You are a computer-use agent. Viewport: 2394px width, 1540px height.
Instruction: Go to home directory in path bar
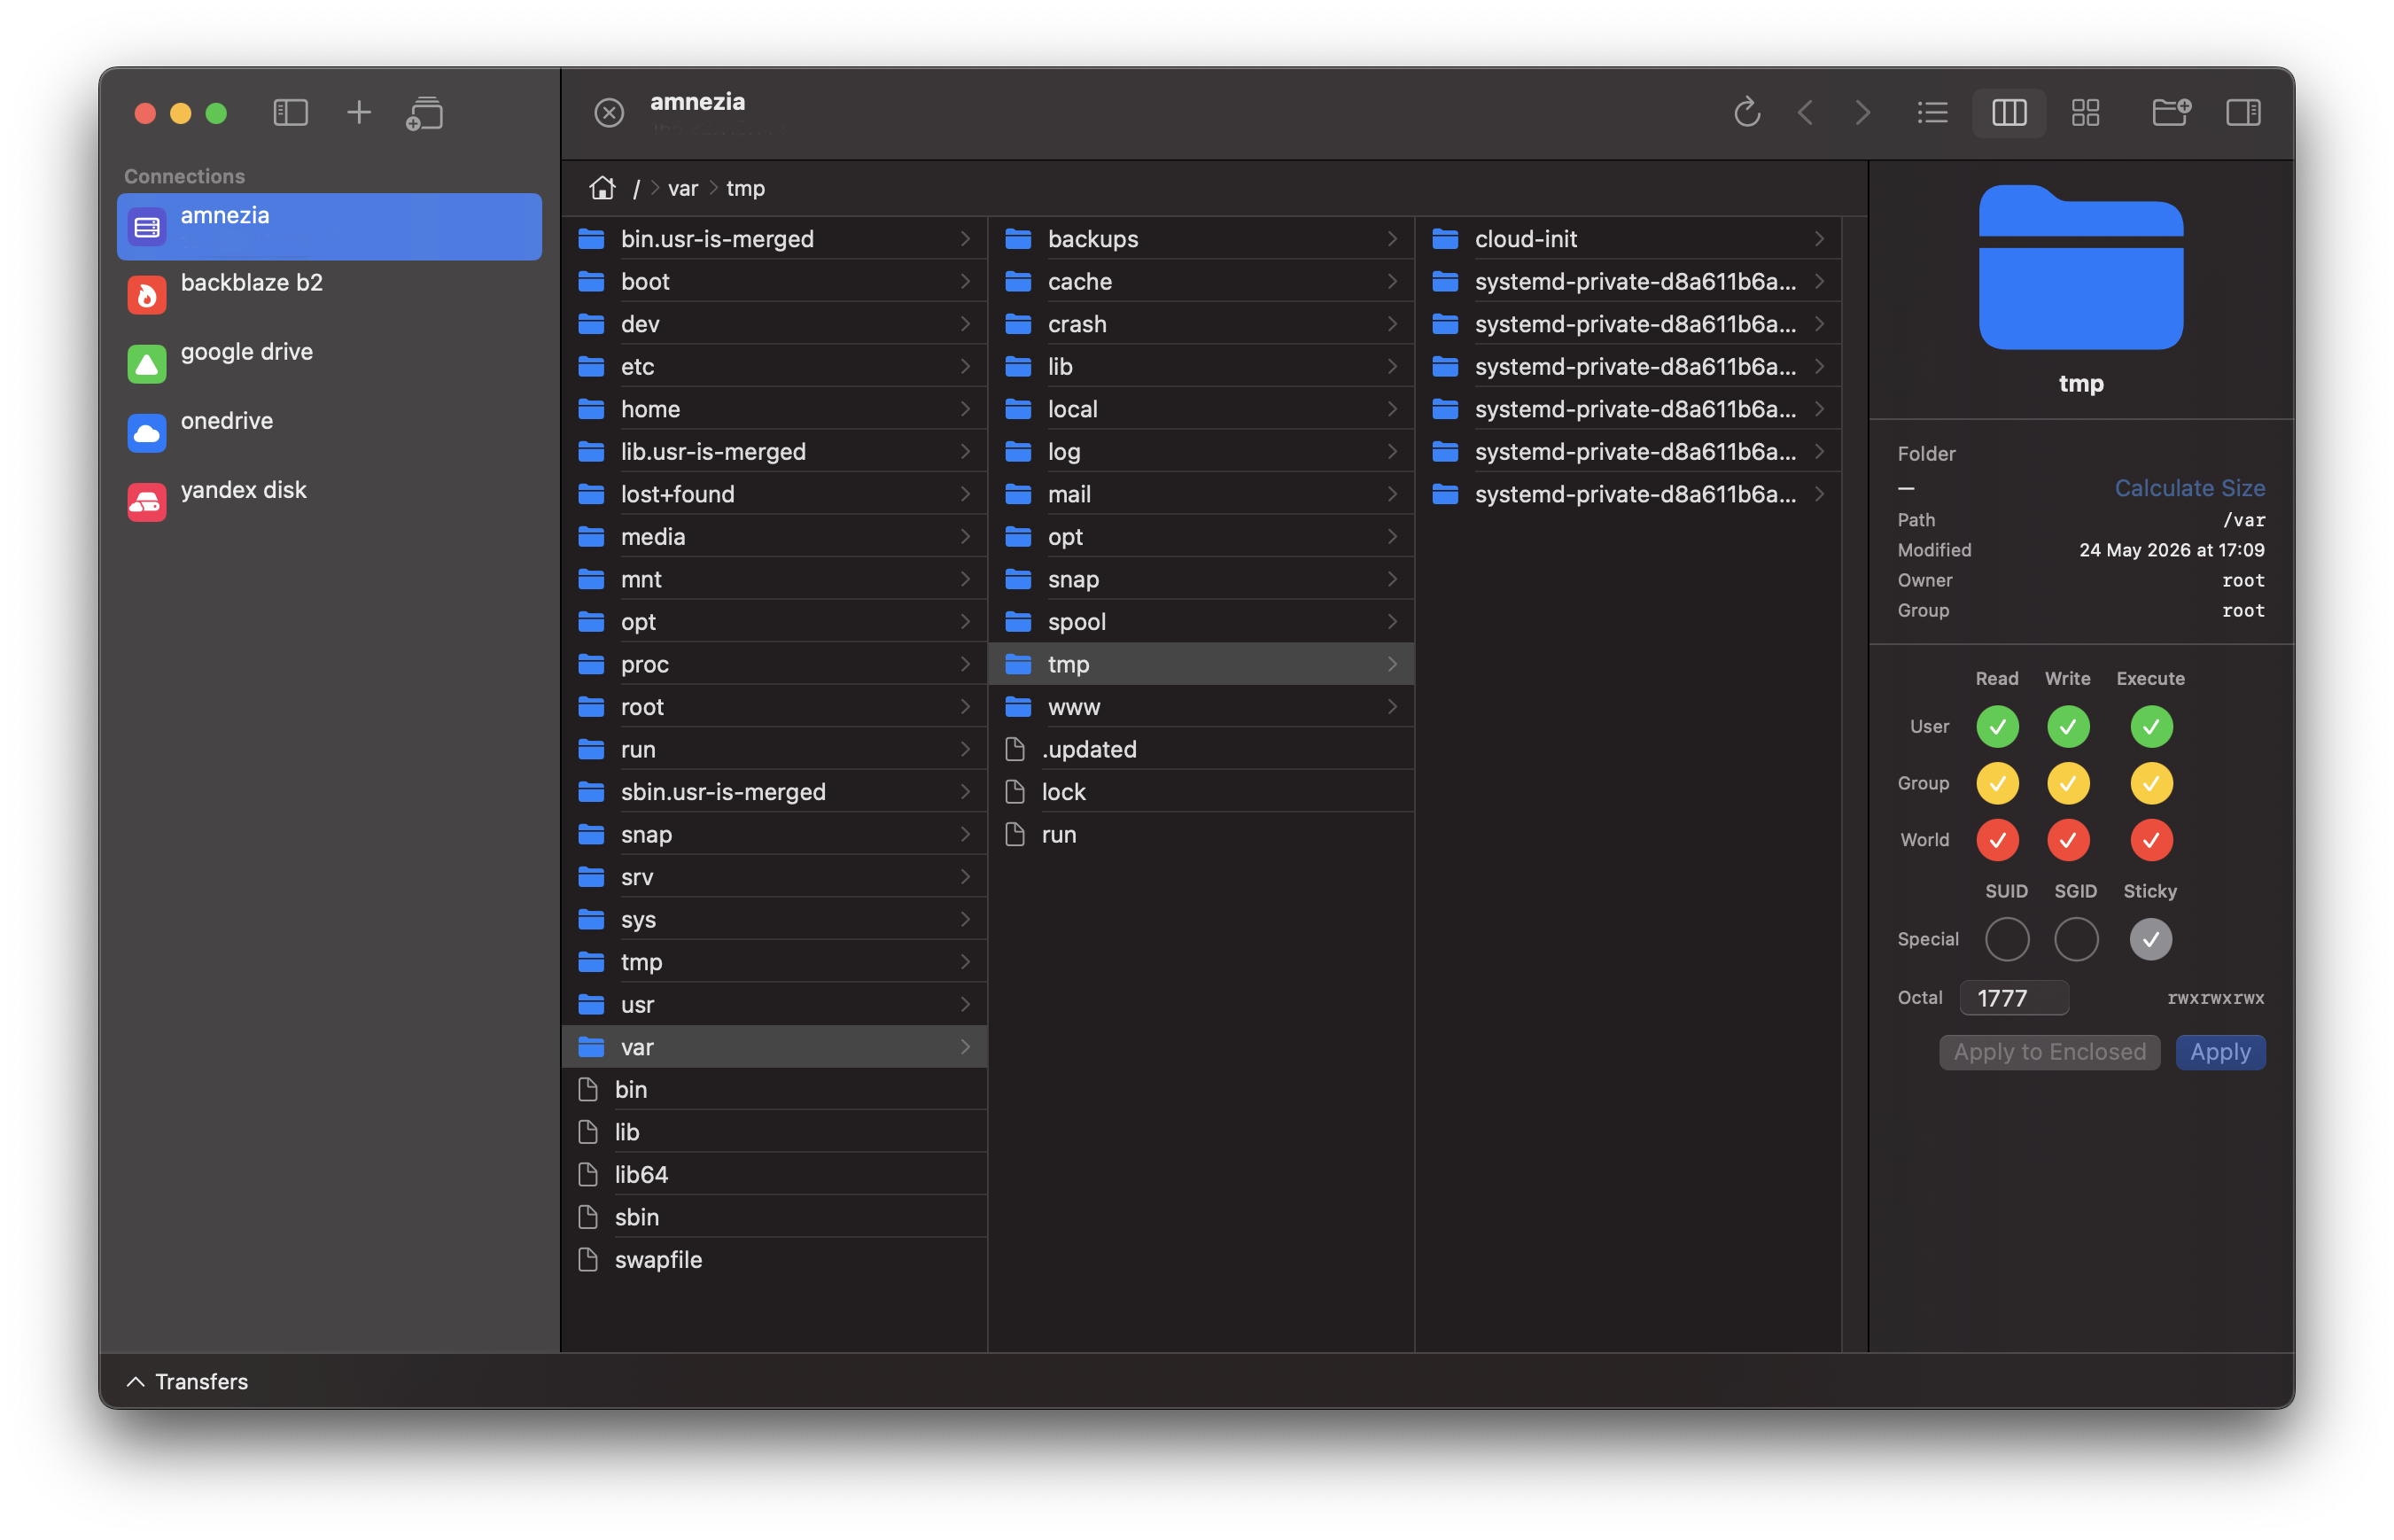[603, 188]
